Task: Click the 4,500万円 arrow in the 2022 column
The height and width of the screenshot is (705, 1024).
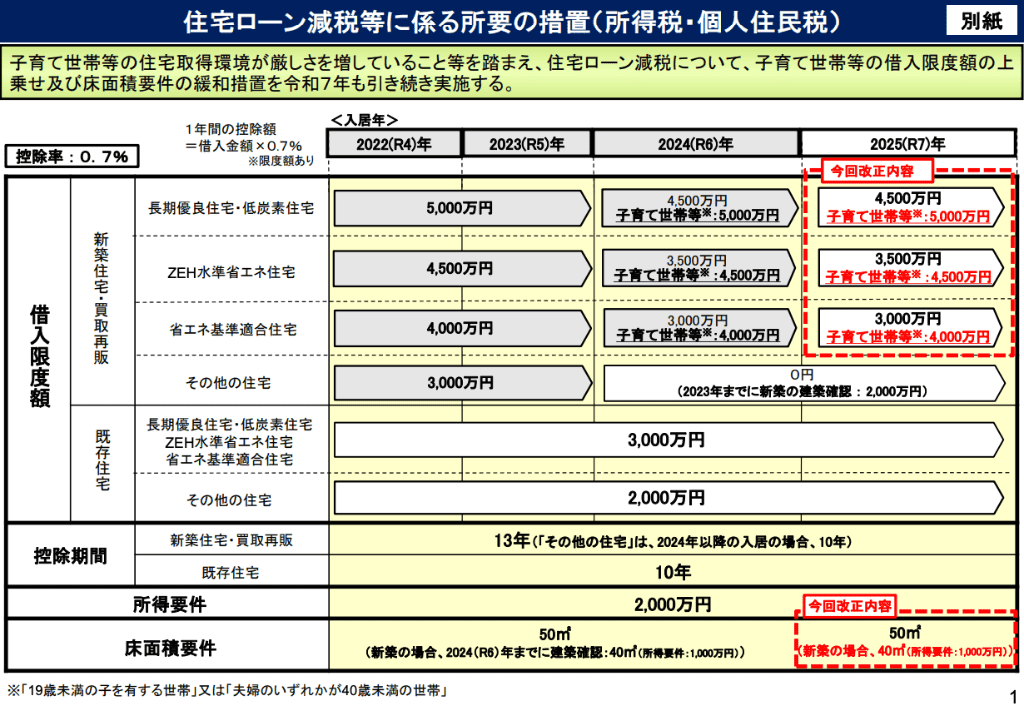Action: point(460,268)
